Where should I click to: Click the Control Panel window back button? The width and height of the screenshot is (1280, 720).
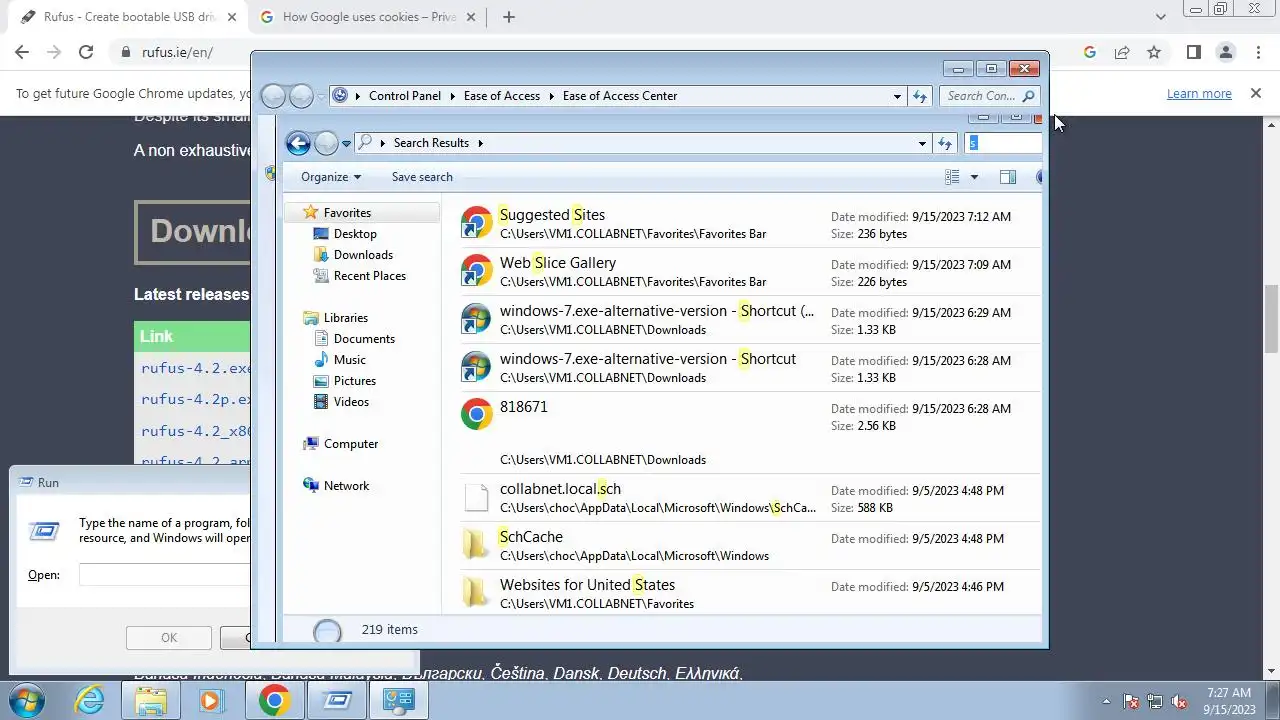pos(273,96)
